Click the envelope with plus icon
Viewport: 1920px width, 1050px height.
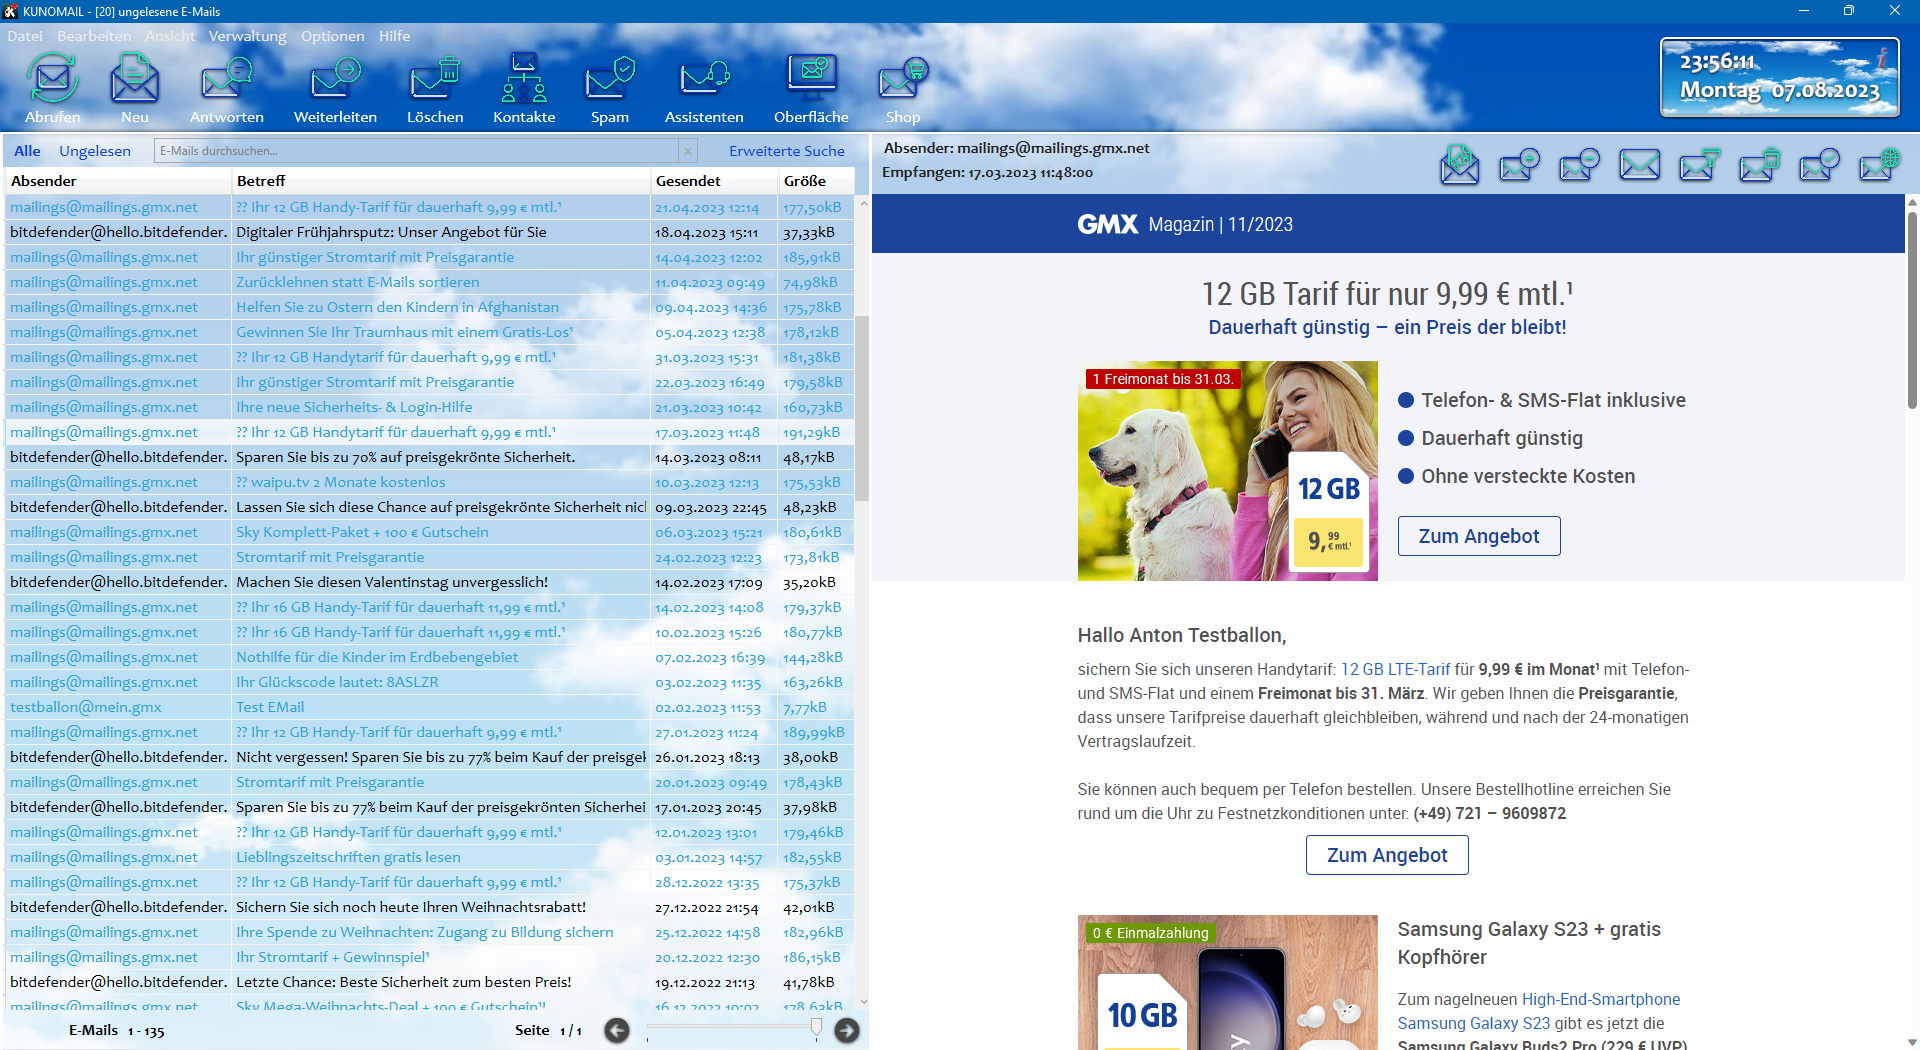pos(1519,164)
